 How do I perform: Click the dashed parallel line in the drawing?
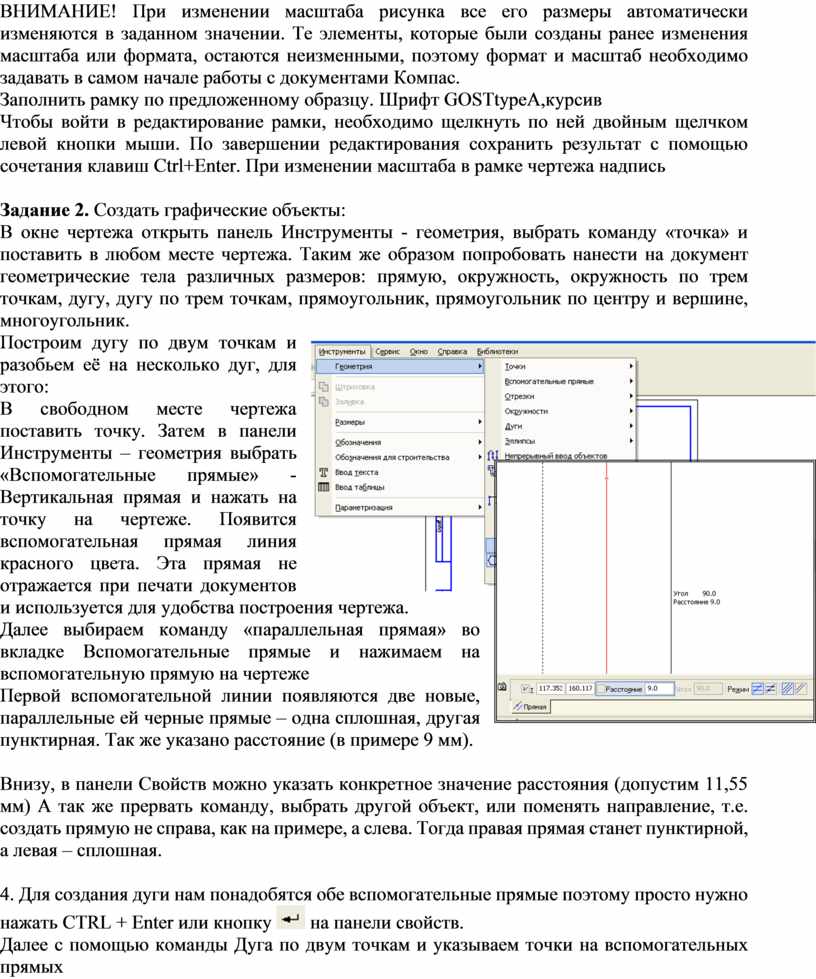543,568
